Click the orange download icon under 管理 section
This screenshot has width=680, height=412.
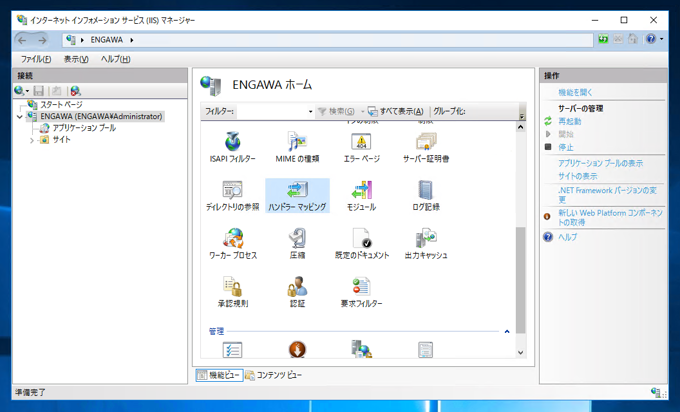point(297,350)
